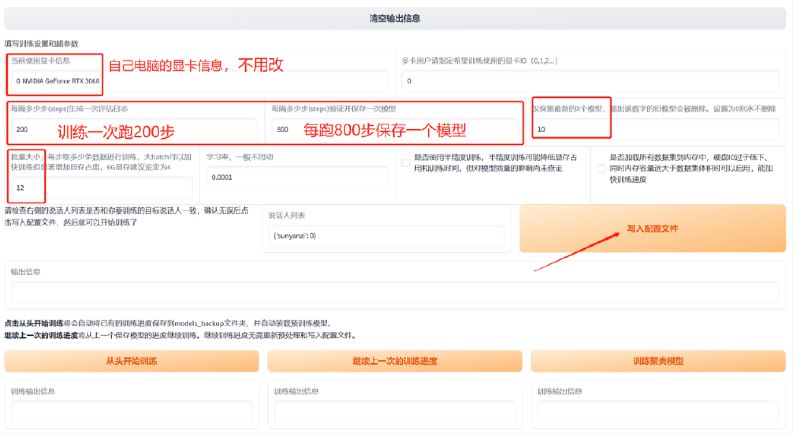The height and width of the screenshot is (443, 800).
Task: Click the 训练输出信息 box under 继续上一次的训练进度
Action: [x=395, y=411]
